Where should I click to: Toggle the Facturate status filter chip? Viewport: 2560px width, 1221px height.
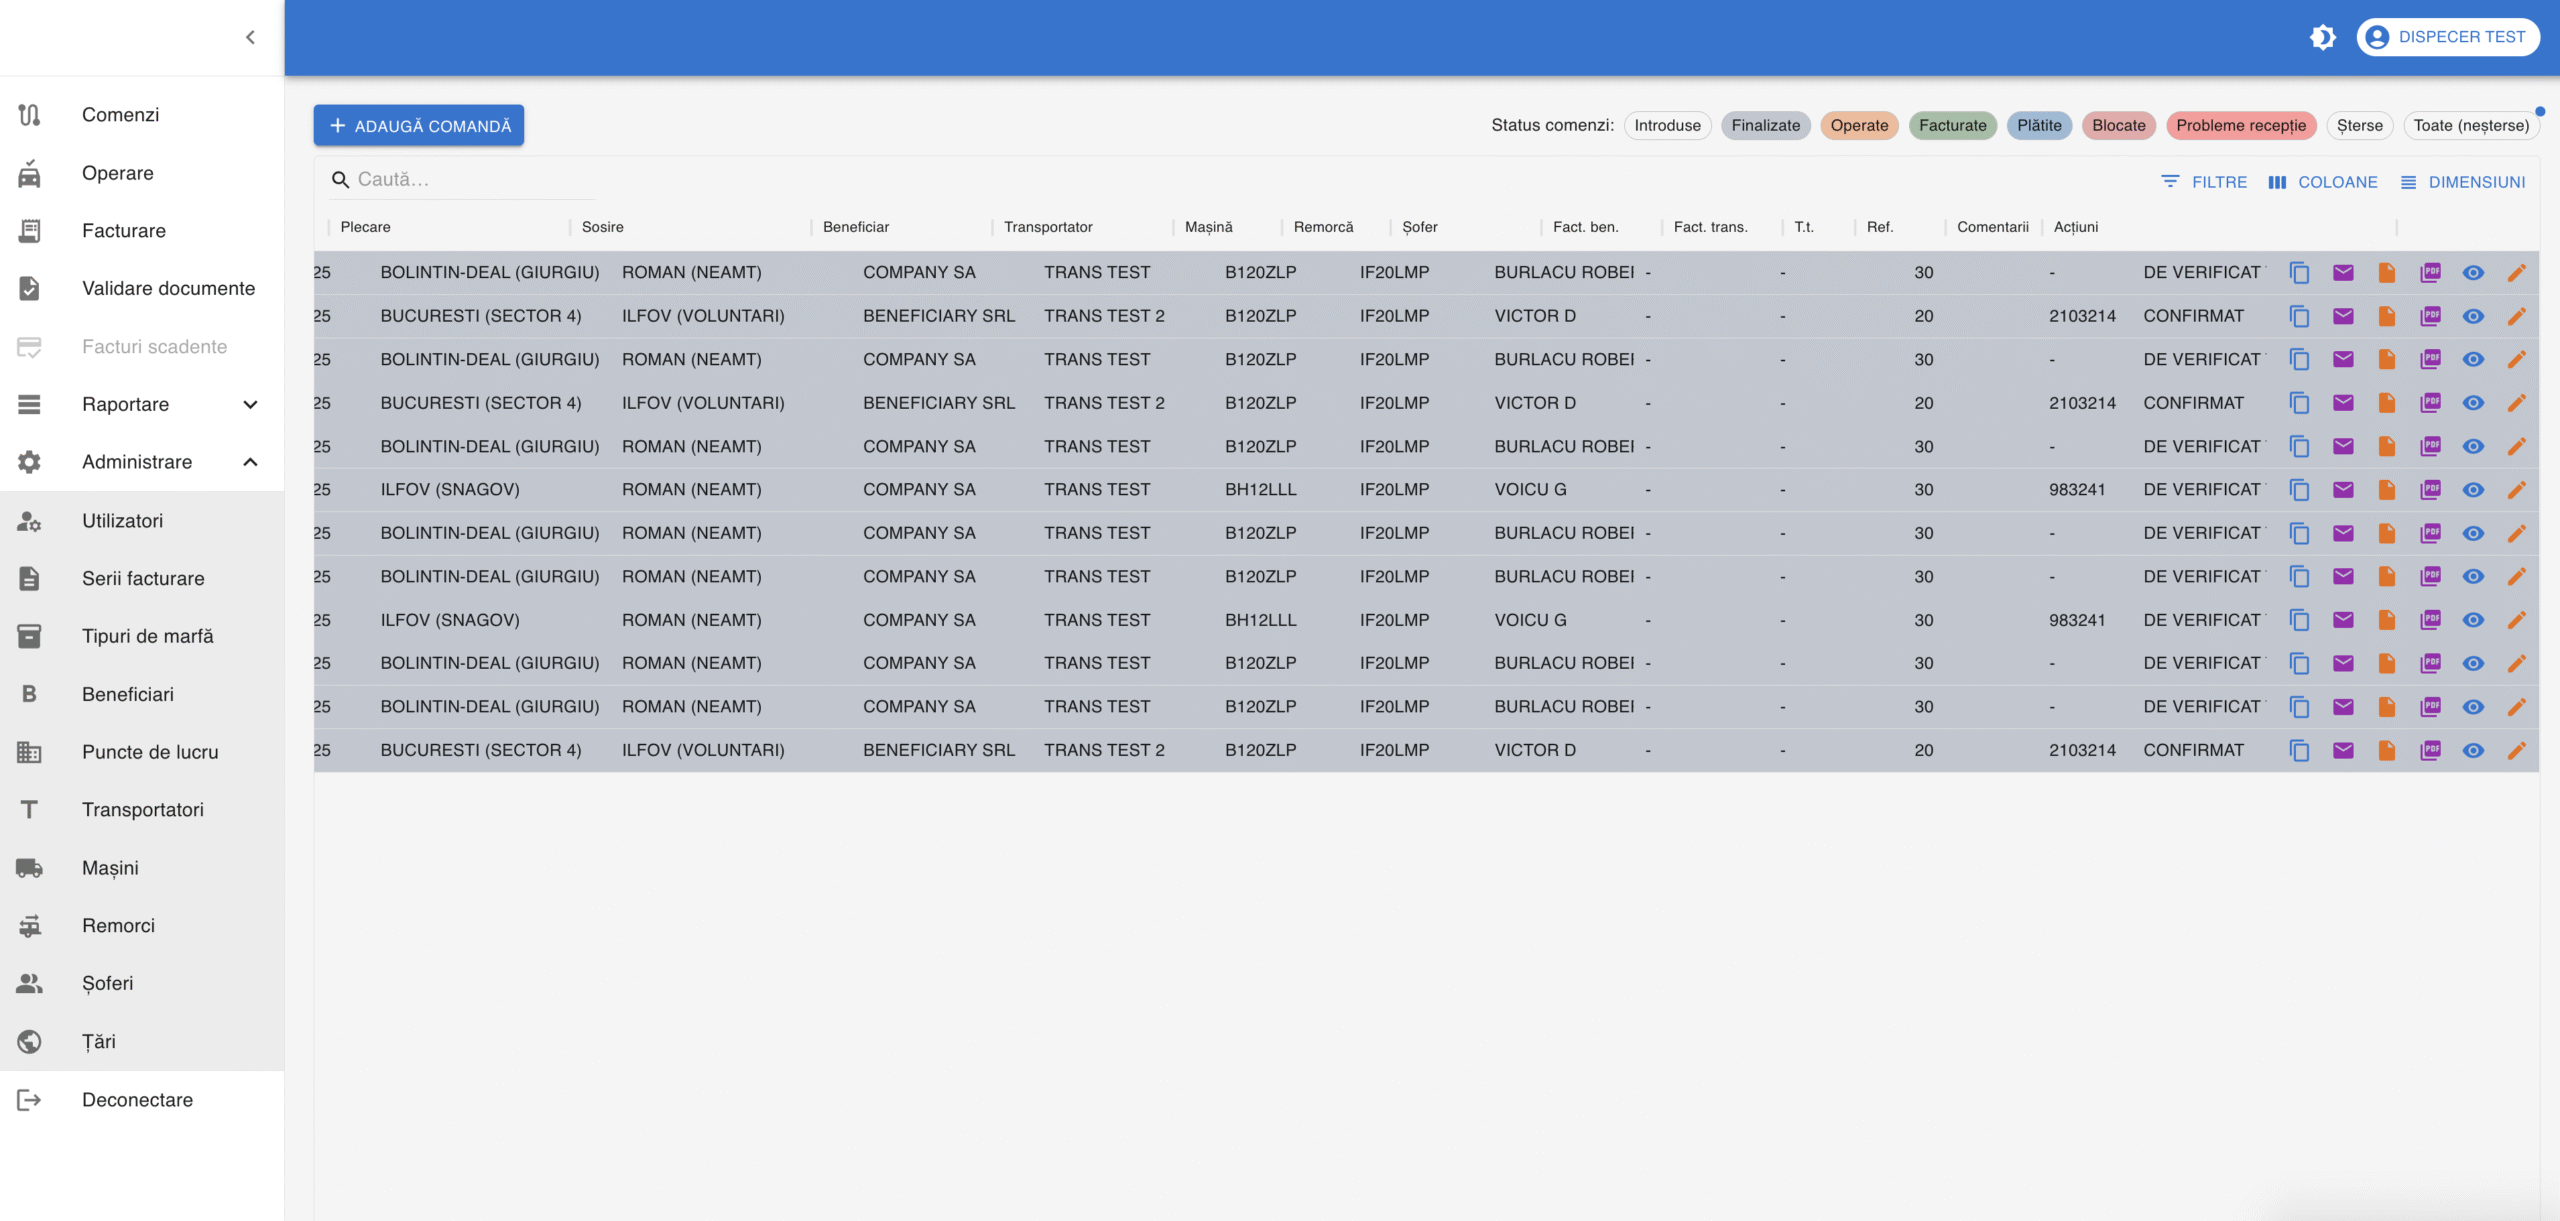(1952, 125)
